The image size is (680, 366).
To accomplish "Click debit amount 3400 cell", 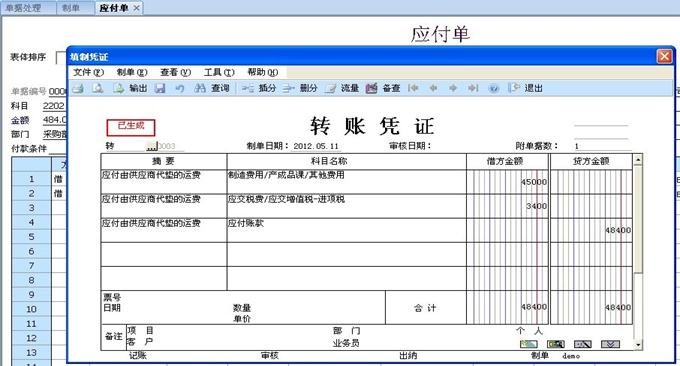I will [x=507, y=206].
